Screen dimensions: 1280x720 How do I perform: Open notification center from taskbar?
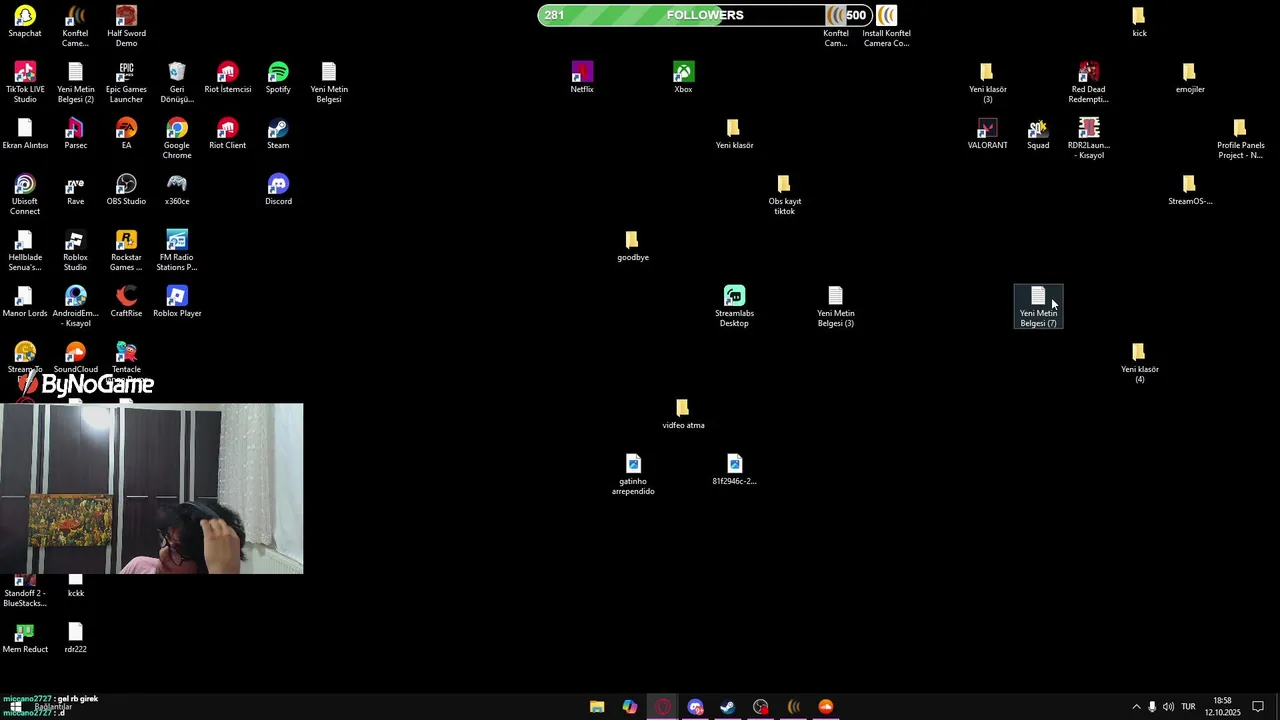(x=1258, y=707)
